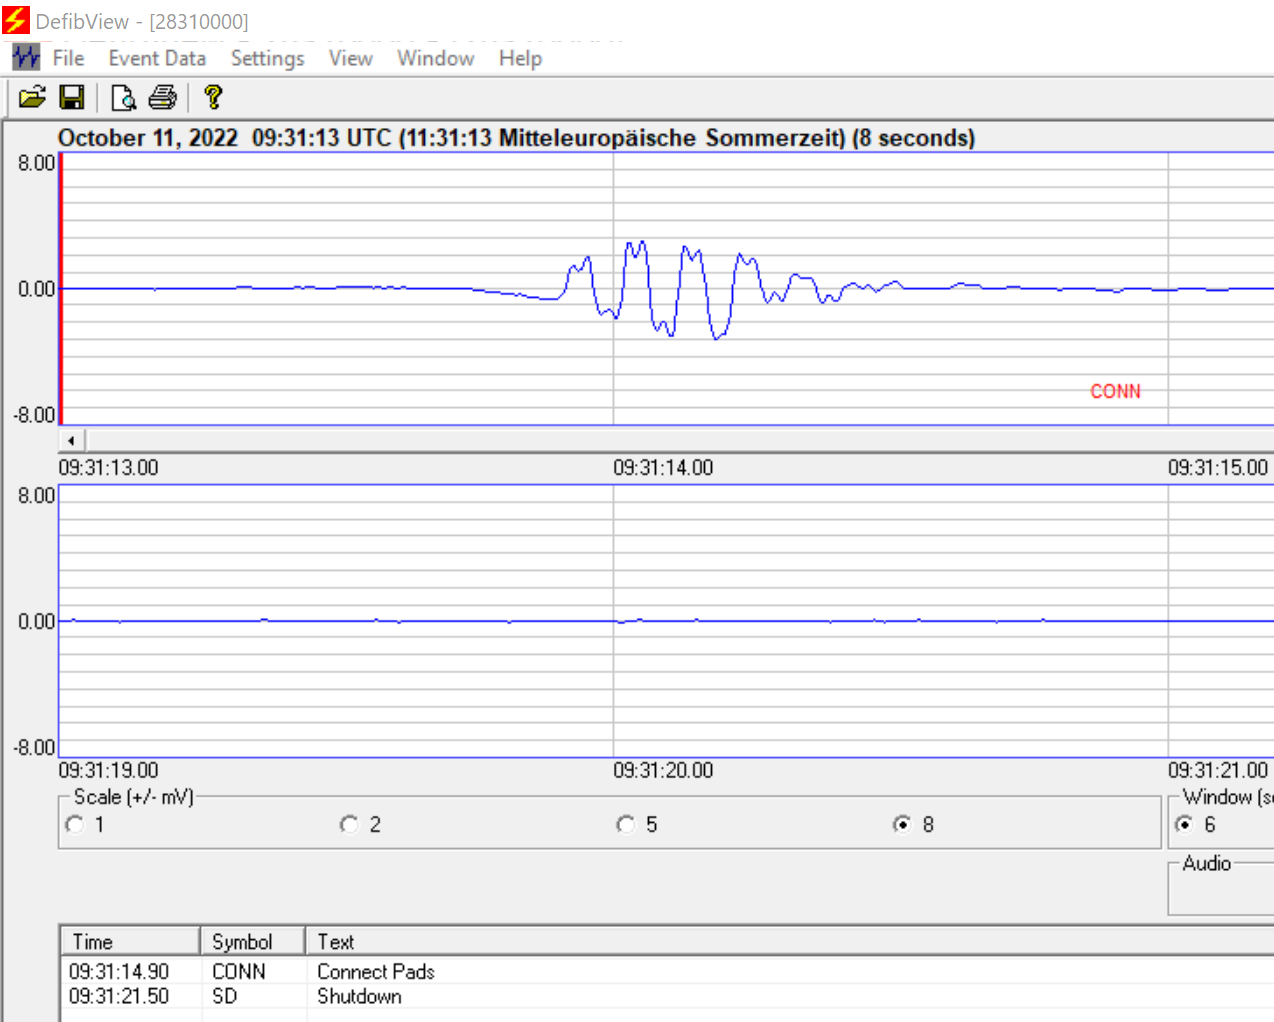Click the red cursor line at trace start
Screen dimensions: 1274x1022
pos(61,289)
